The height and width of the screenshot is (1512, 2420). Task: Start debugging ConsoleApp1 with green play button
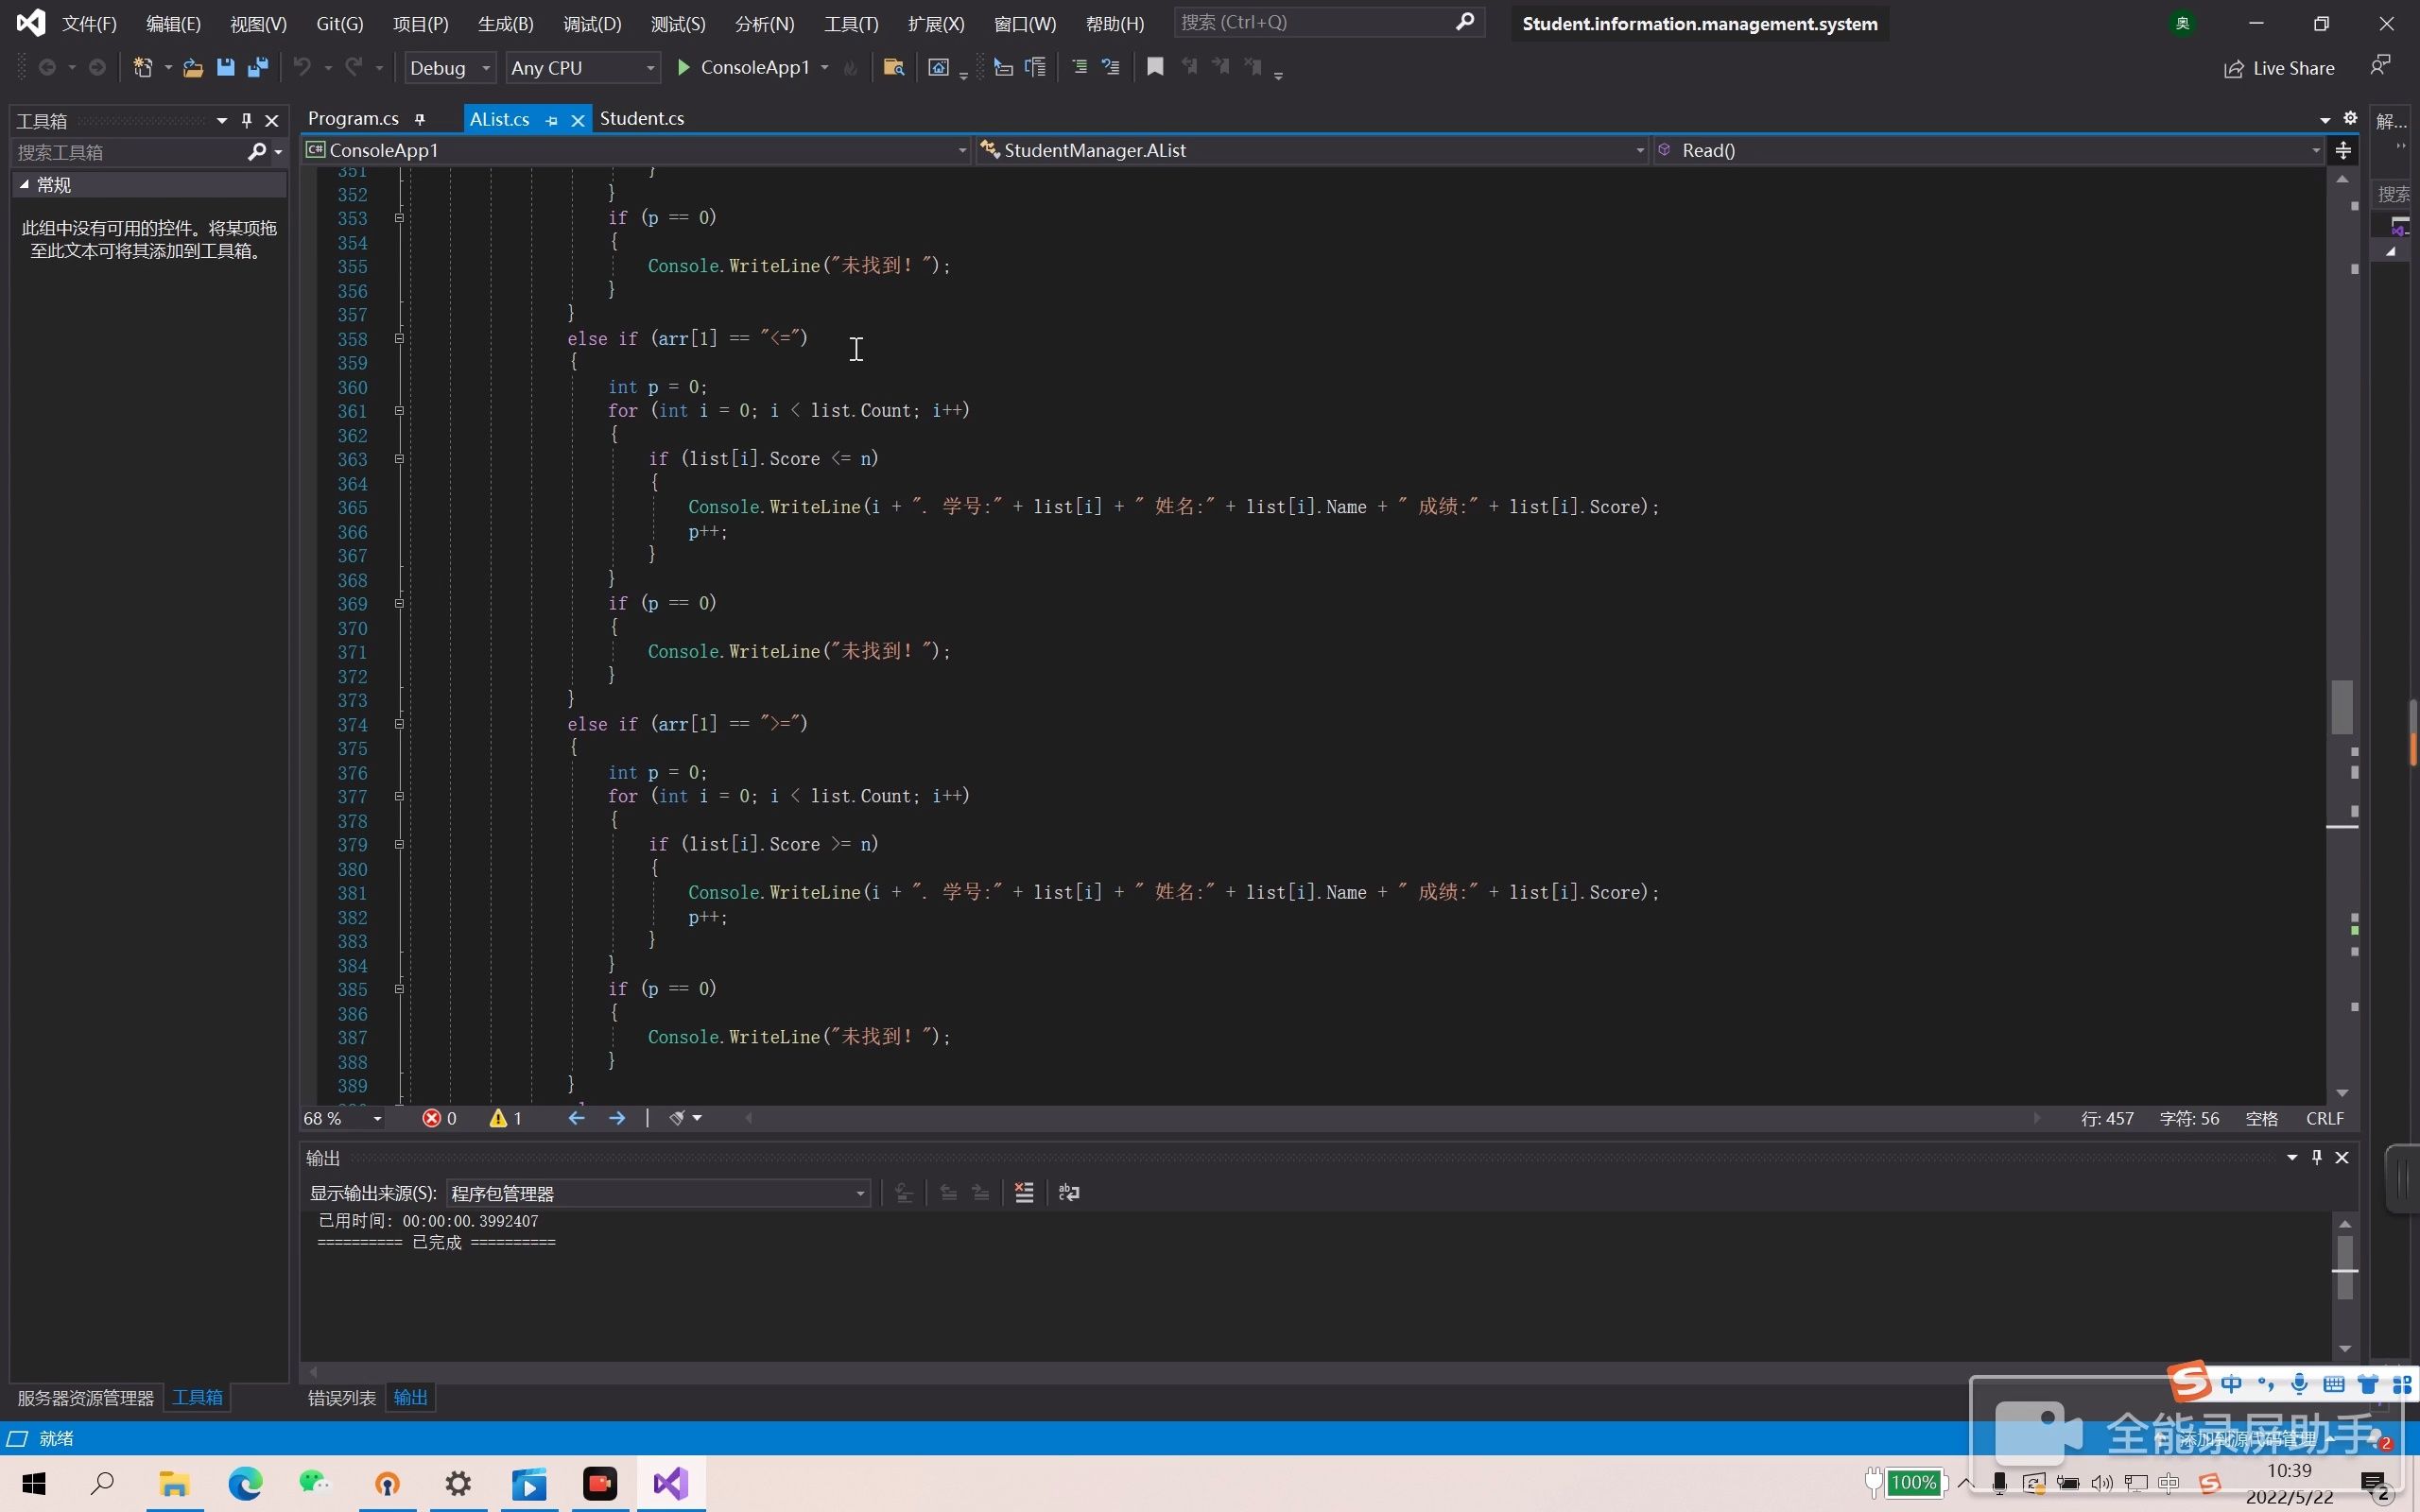click(x=683, y=67)
